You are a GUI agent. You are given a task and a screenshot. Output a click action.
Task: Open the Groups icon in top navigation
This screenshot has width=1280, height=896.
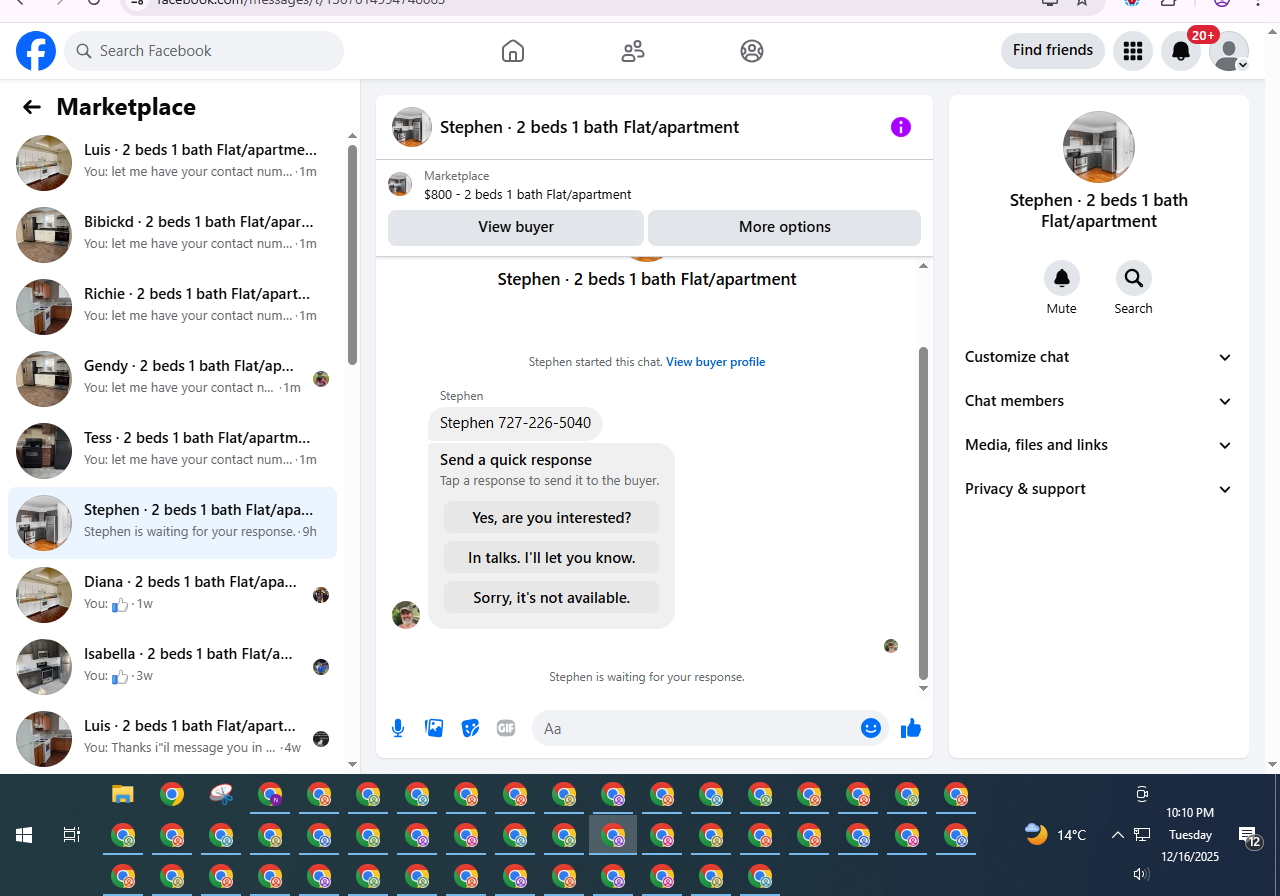click(752, 51)
